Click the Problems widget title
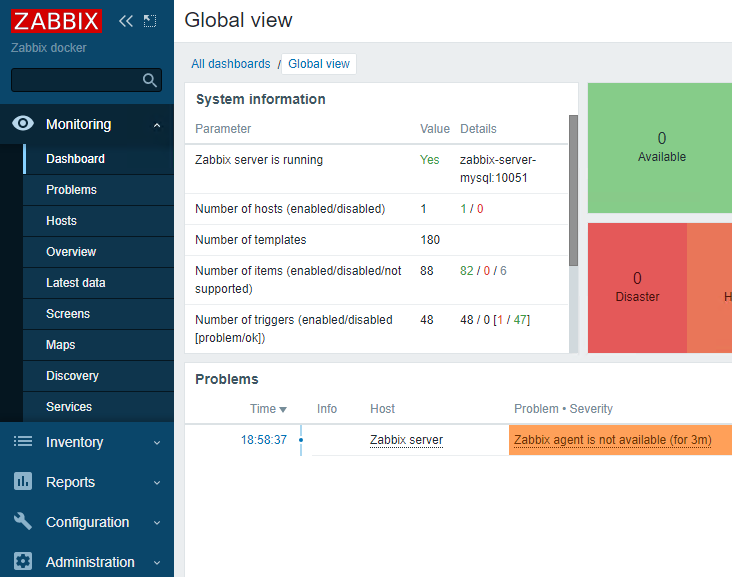 pos(226,379)
